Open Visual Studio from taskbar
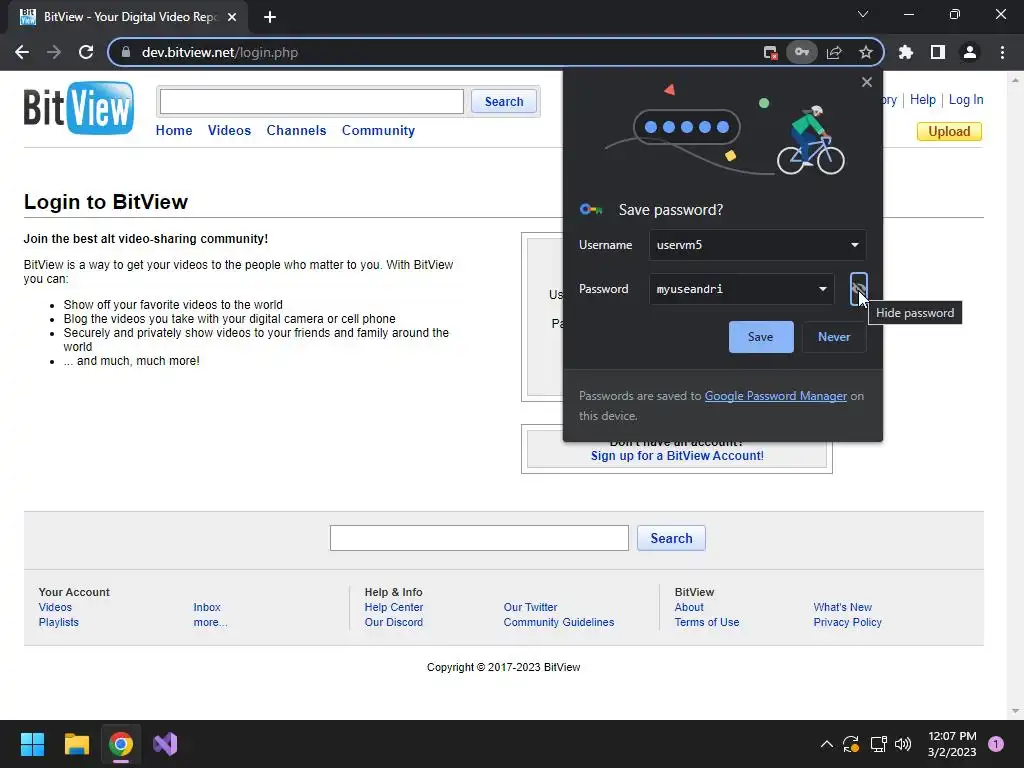 click(x=165, y=744)
